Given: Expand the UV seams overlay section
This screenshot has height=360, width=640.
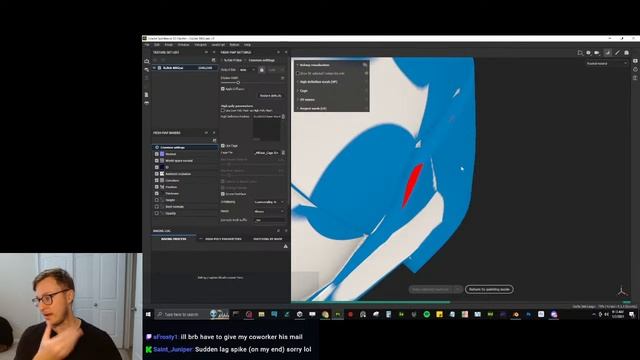Looking at the screenshot, I should point(298,100).
